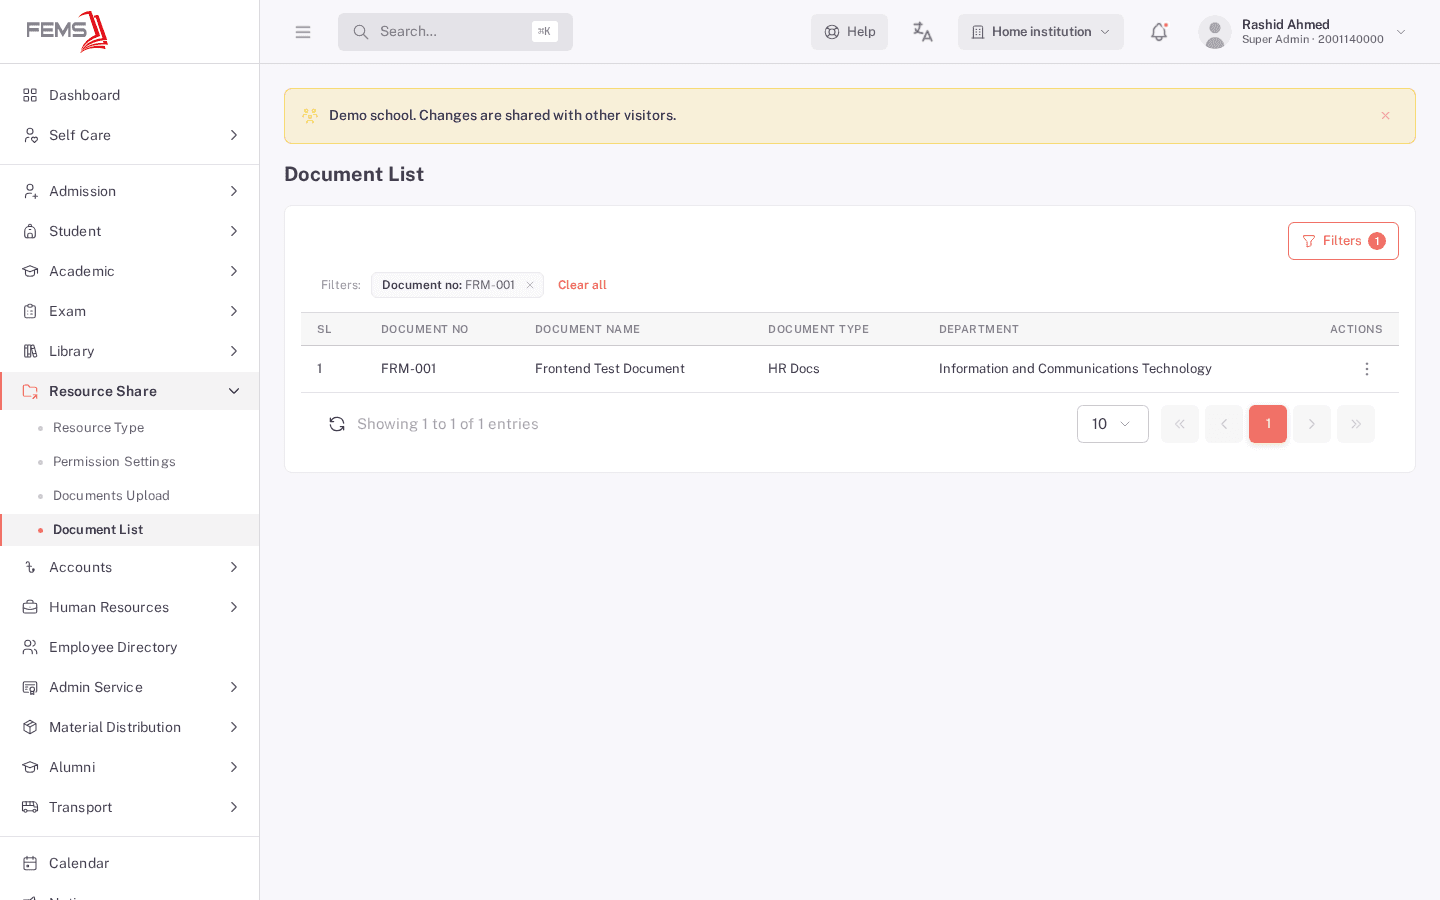This screenshot has width=1440, height=900.
Task: Expand the Human Resources menu
Action: (130, 607)
